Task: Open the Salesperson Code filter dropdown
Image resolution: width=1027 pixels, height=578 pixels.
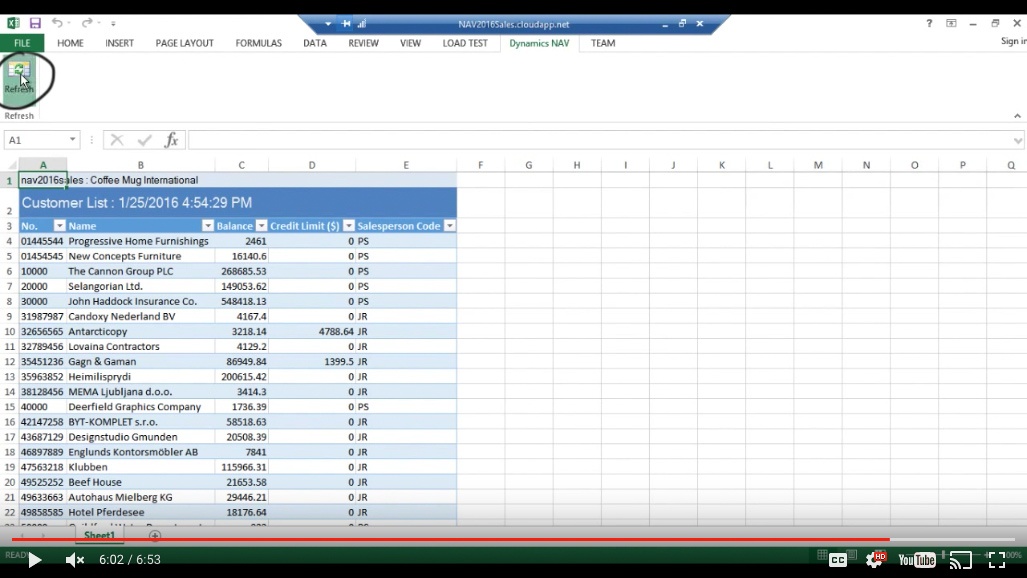Action: coord(449,226)
